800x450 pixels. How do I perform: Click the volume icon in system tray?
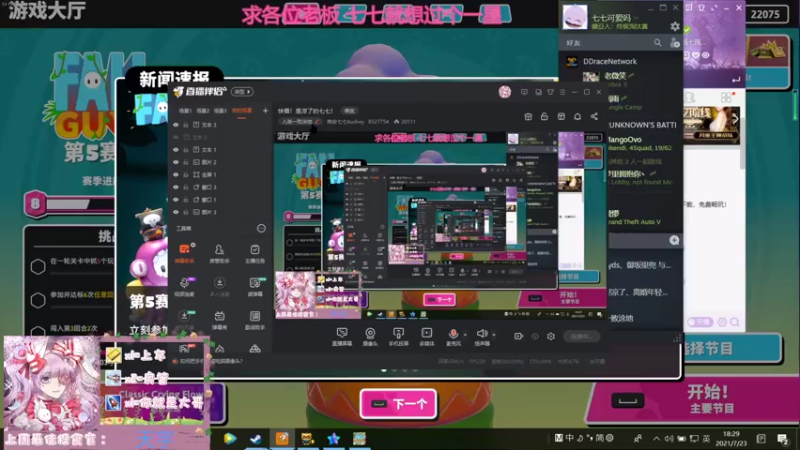click(669, 438)
